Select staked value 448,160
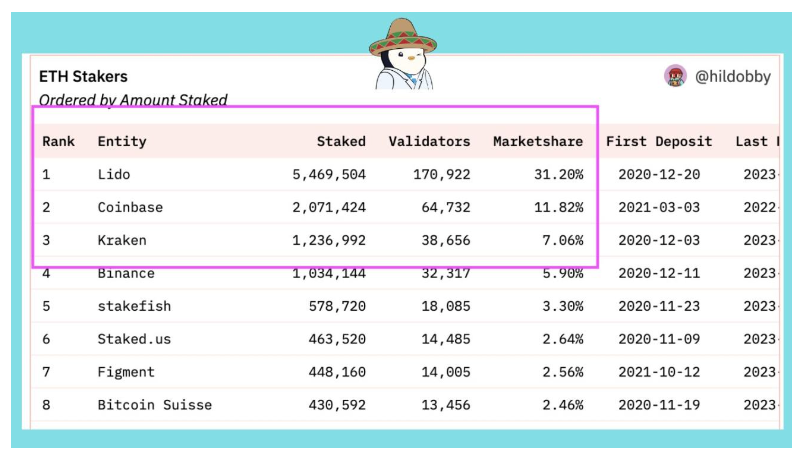Image resolution: width=799 pixels, height=453 pixels. (x=337, y=372)
